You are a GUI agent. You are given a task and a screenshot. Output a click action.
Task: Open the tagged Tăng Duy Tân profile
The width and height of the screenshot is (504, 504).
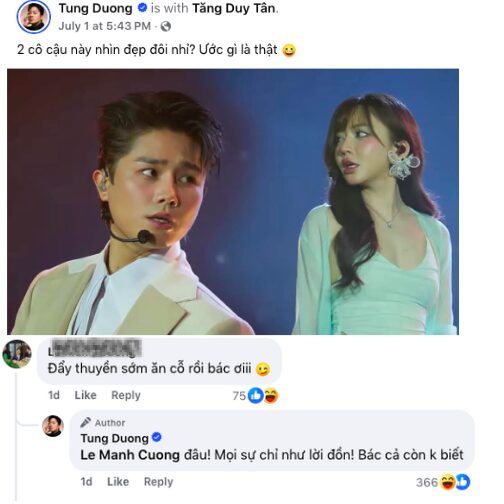click(234, 9)
